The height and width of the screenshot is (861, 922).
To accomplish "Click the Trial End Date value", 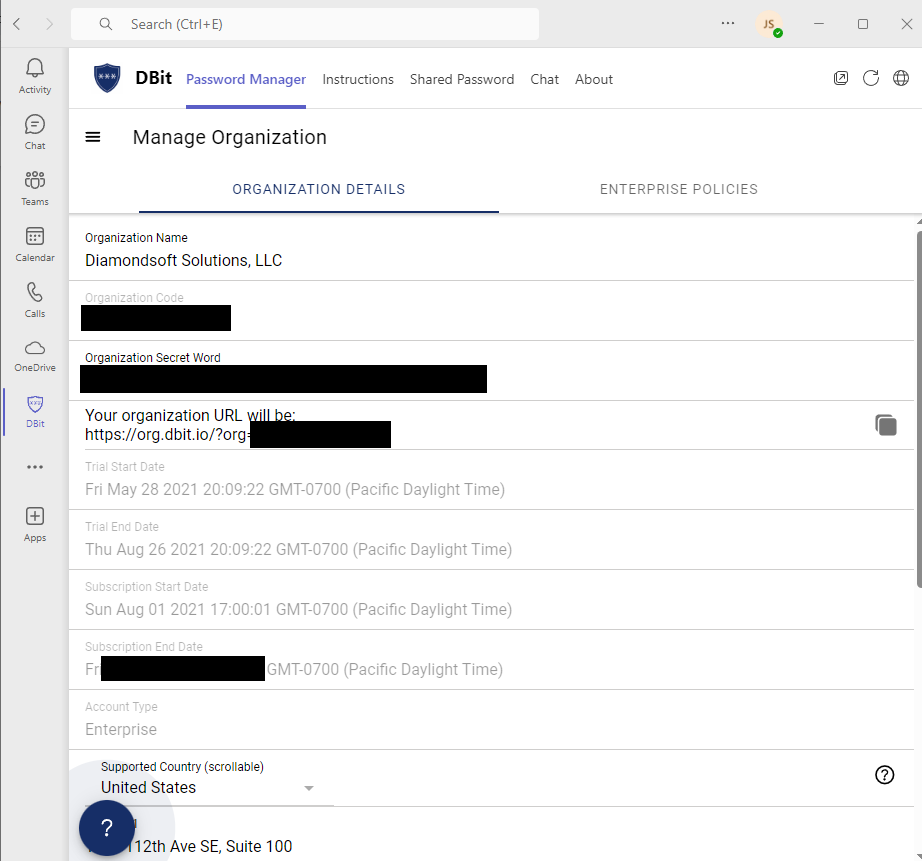I will point(298,549).
